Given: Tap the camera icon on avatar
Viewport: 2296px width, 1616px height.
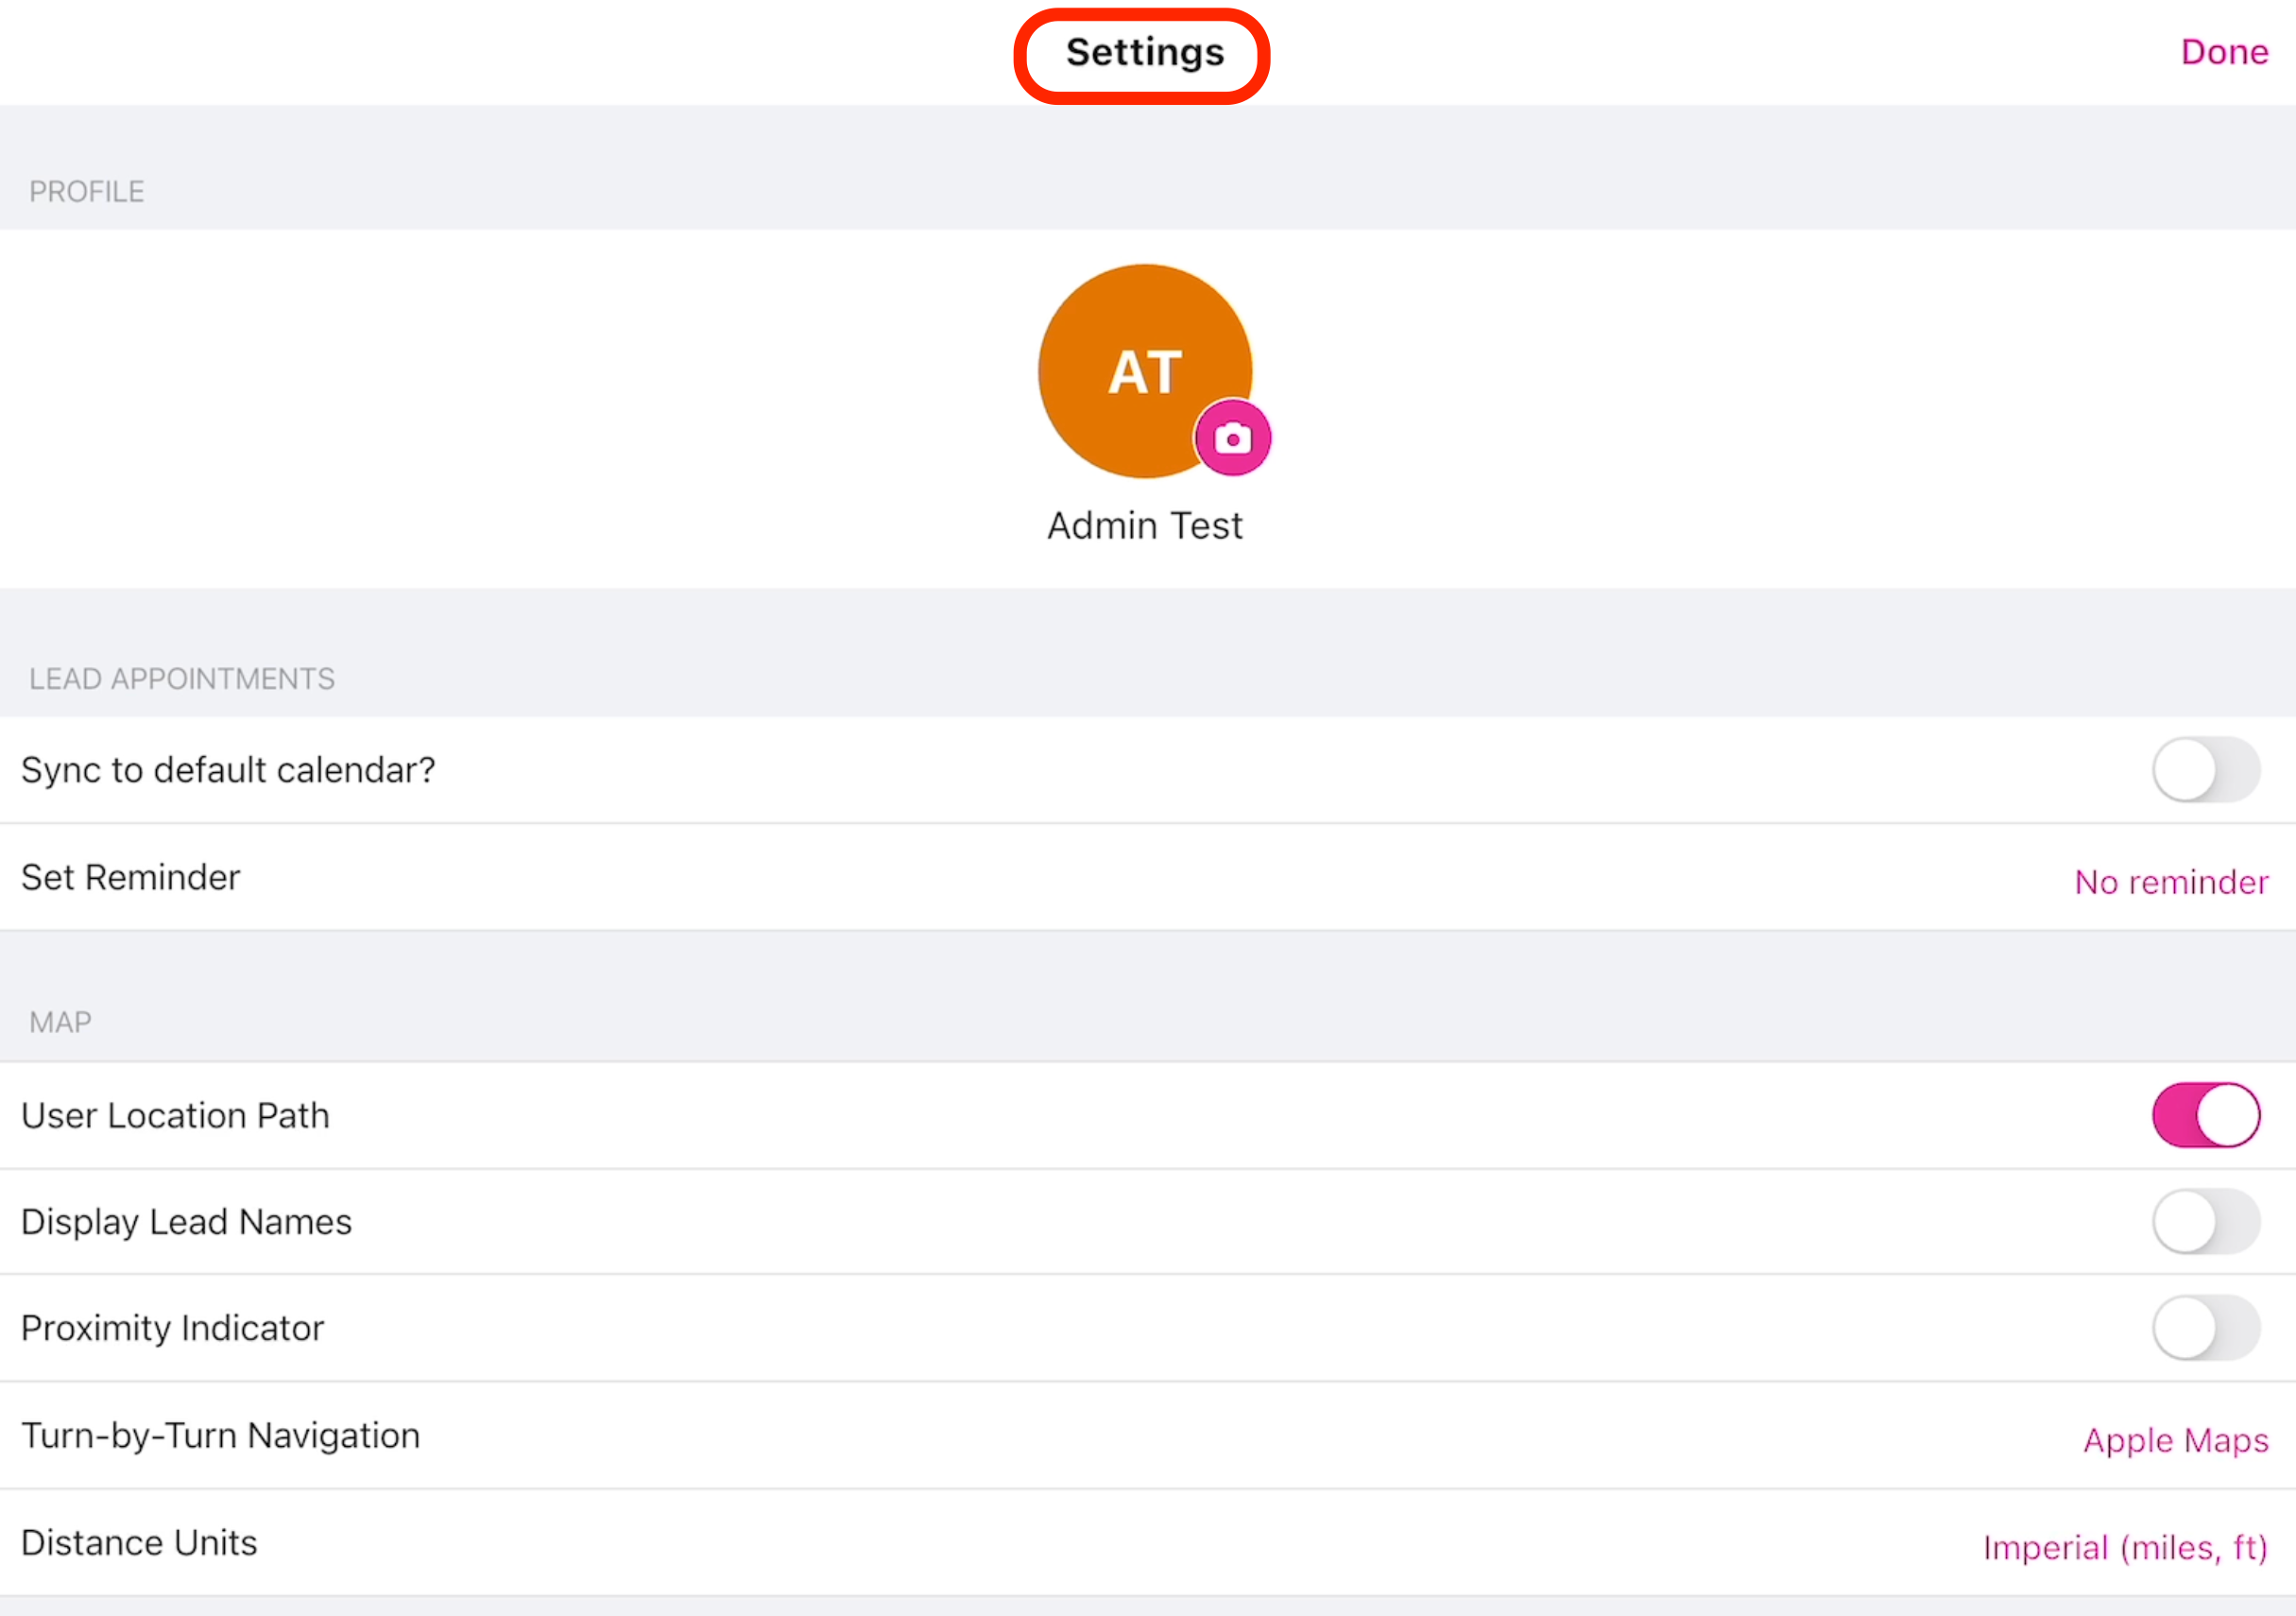Looking at the screenshot, I should click(1232, 438).
